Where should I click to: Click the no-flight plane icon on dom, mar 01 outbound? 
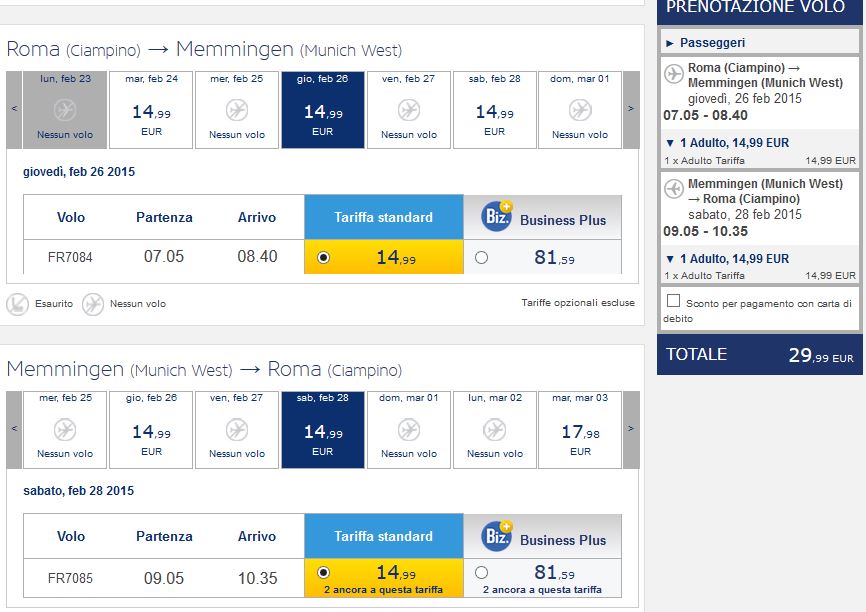tap(580, 110)
